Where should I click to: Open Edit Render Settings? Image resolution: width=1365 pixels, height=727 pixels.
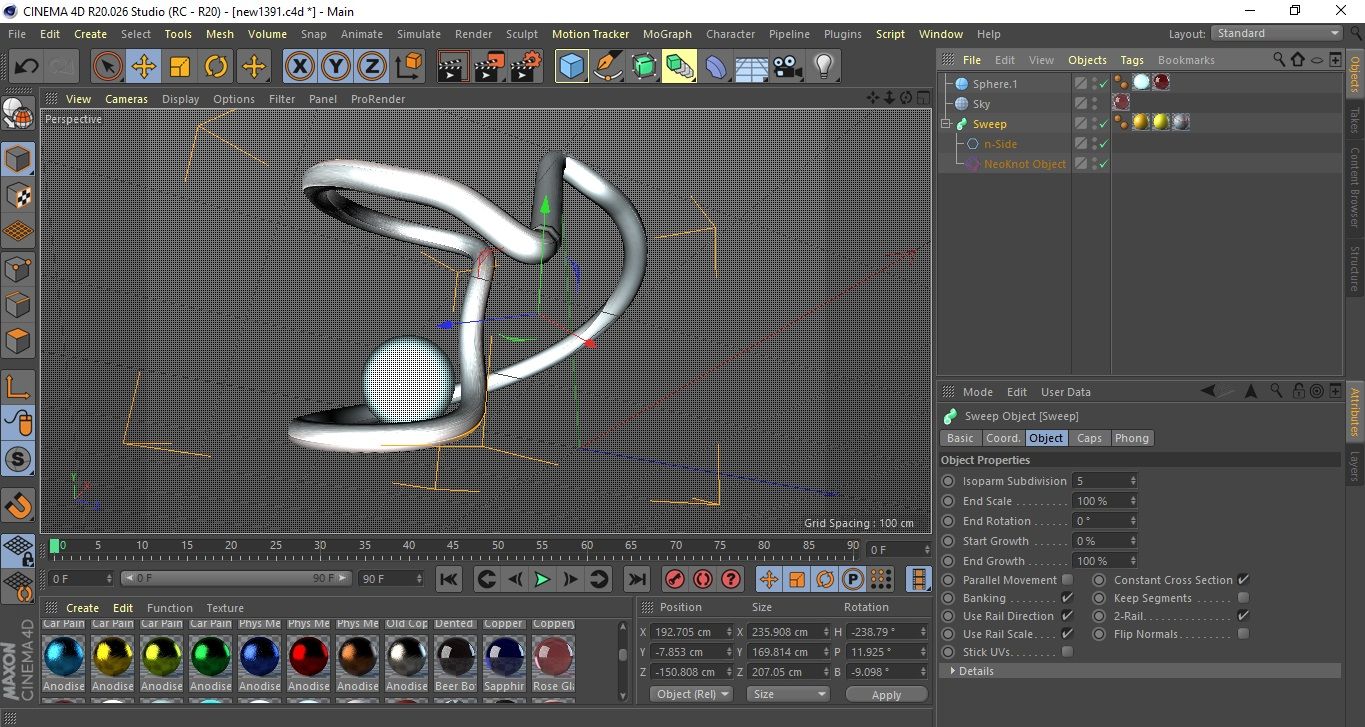(x=526, y=67)
